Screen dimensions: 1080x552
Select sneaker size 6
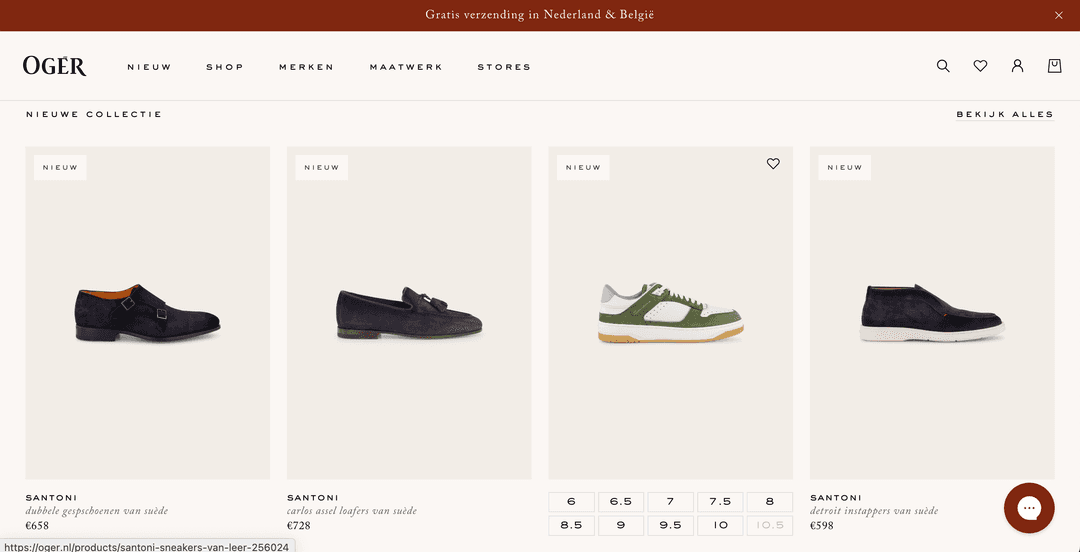tap(571, 502)
